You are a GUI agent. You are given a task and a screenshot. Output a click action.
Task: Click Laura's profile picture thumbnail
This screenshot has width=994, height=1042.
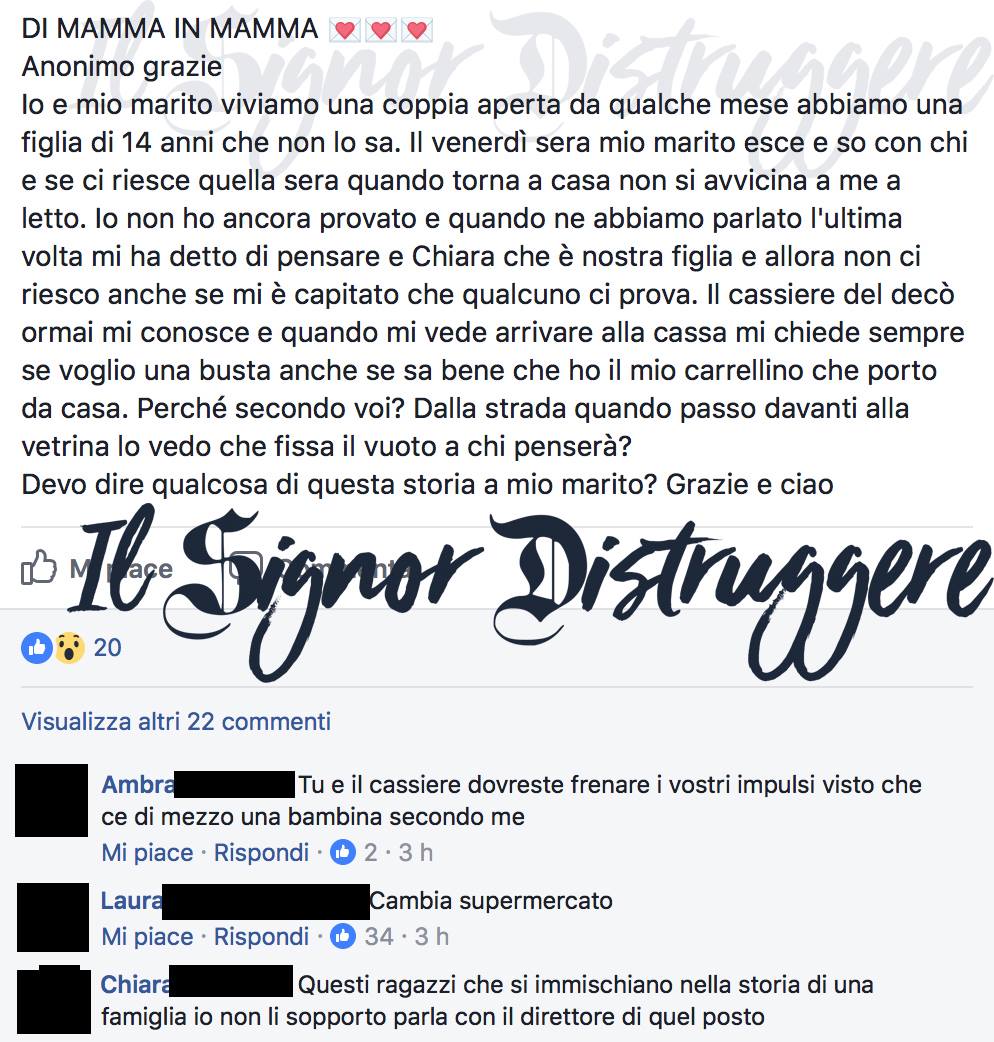[52, 917]
